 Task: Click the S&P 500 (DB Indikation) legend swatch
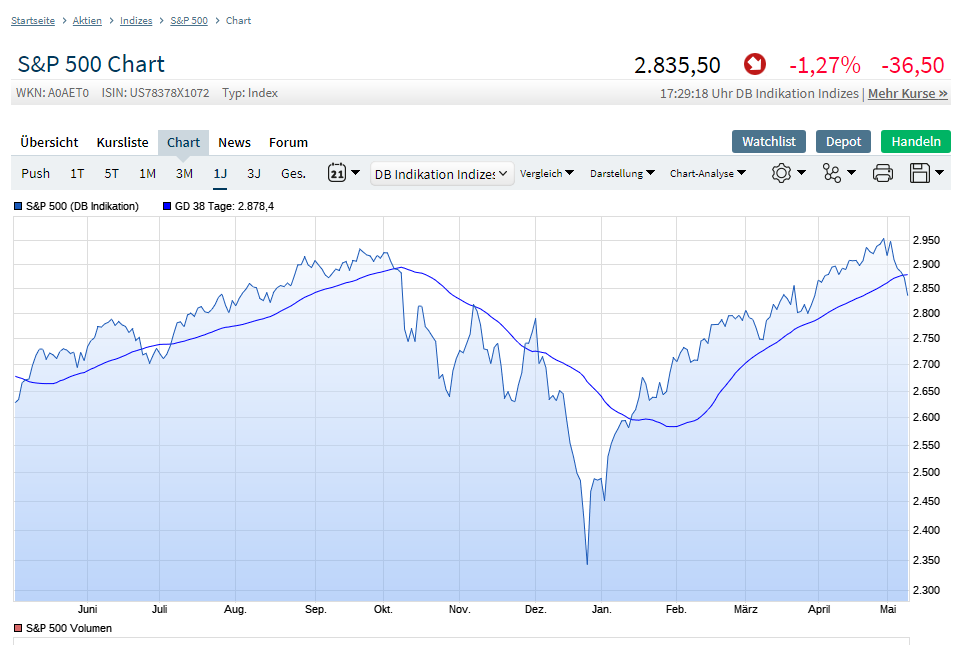[18, 206]
